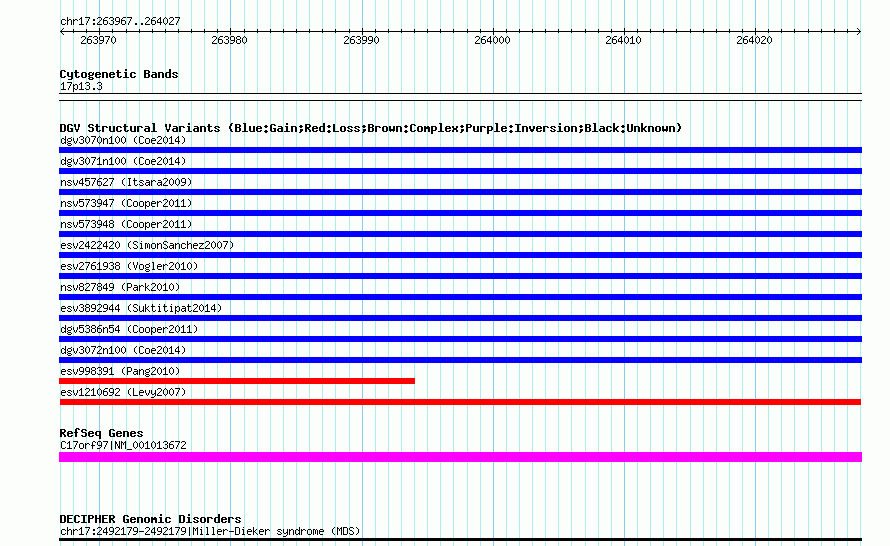Image resolution: width=890 pixels, height=546 pixels.
Task: Open variant esv1210692 (Levy2007) label
Action: click(x=123, y=392)
